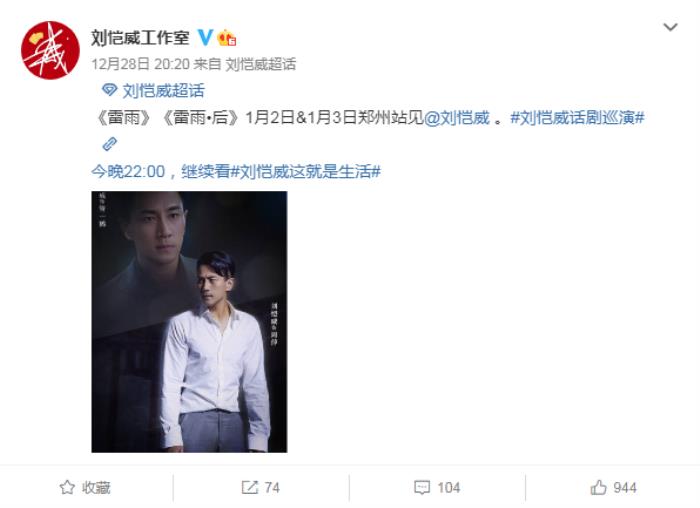Screen dimensions: 700x508
Task: Open the source link 刘恺威超话 beside timestamp
Action: [261, 64]
